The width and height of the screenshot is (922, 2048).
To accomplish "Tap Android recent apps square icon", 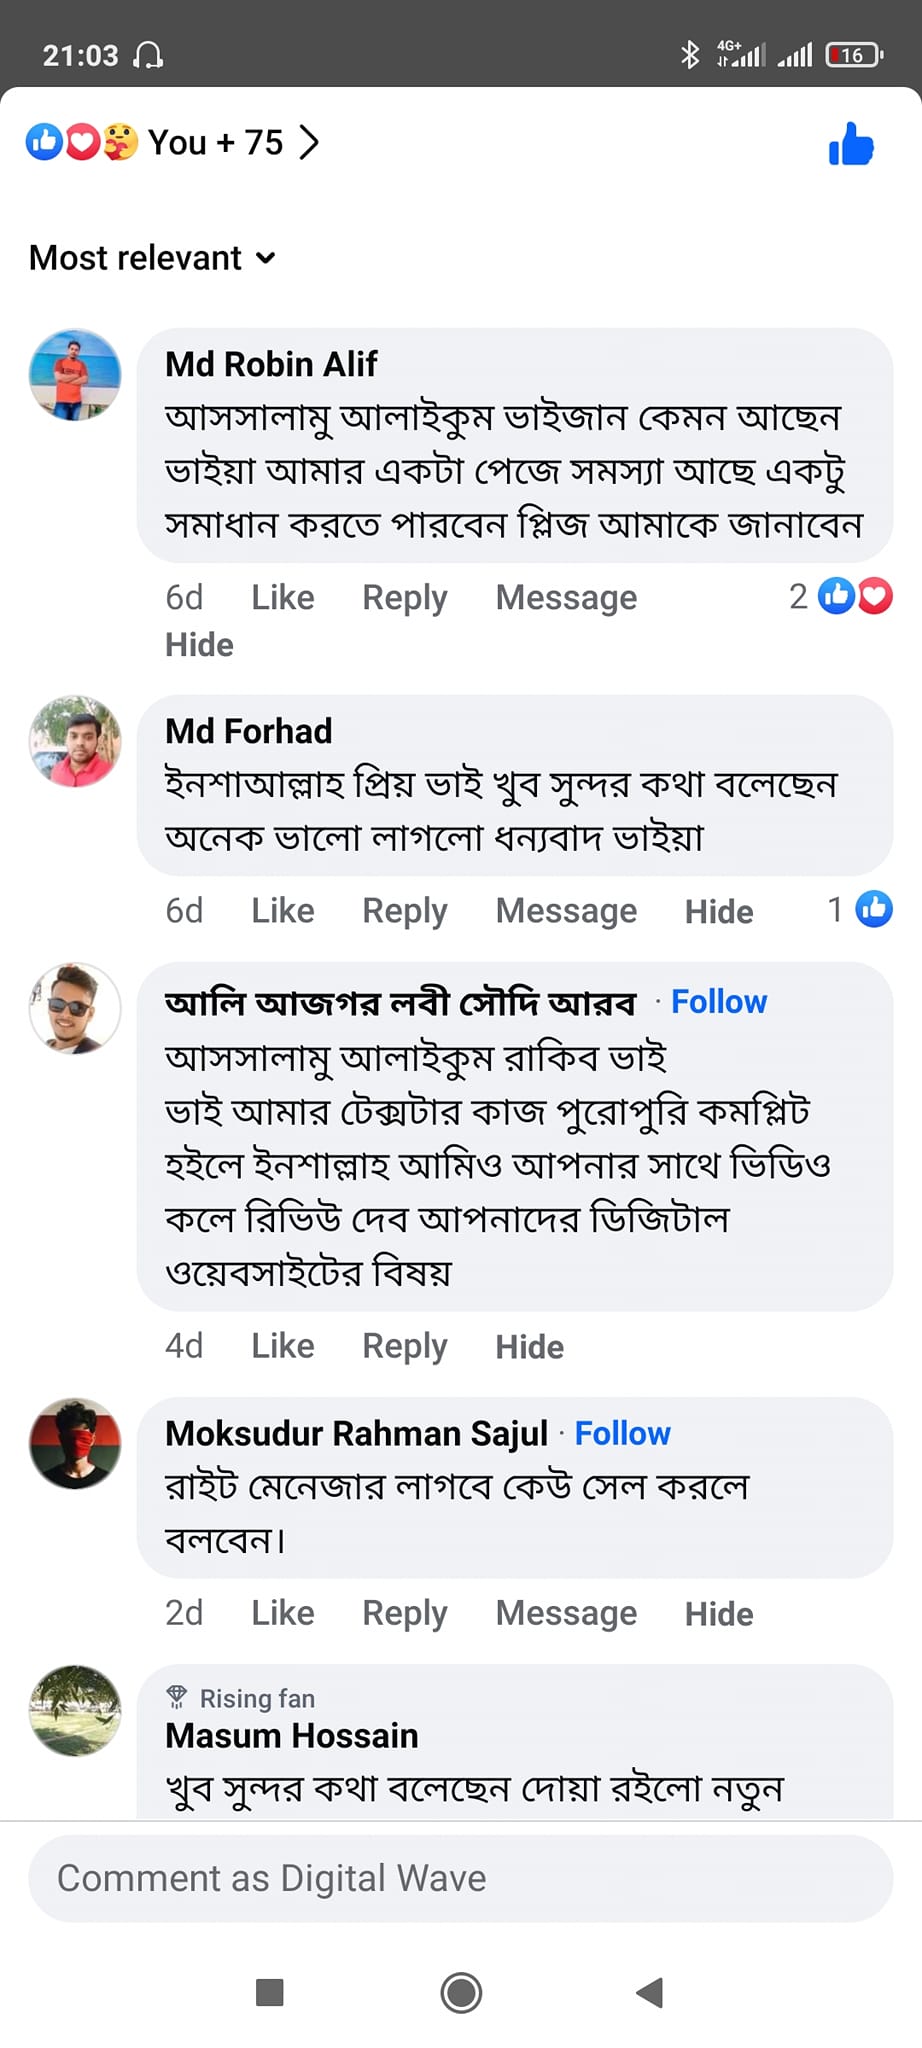I will (x=270, y=1992).
